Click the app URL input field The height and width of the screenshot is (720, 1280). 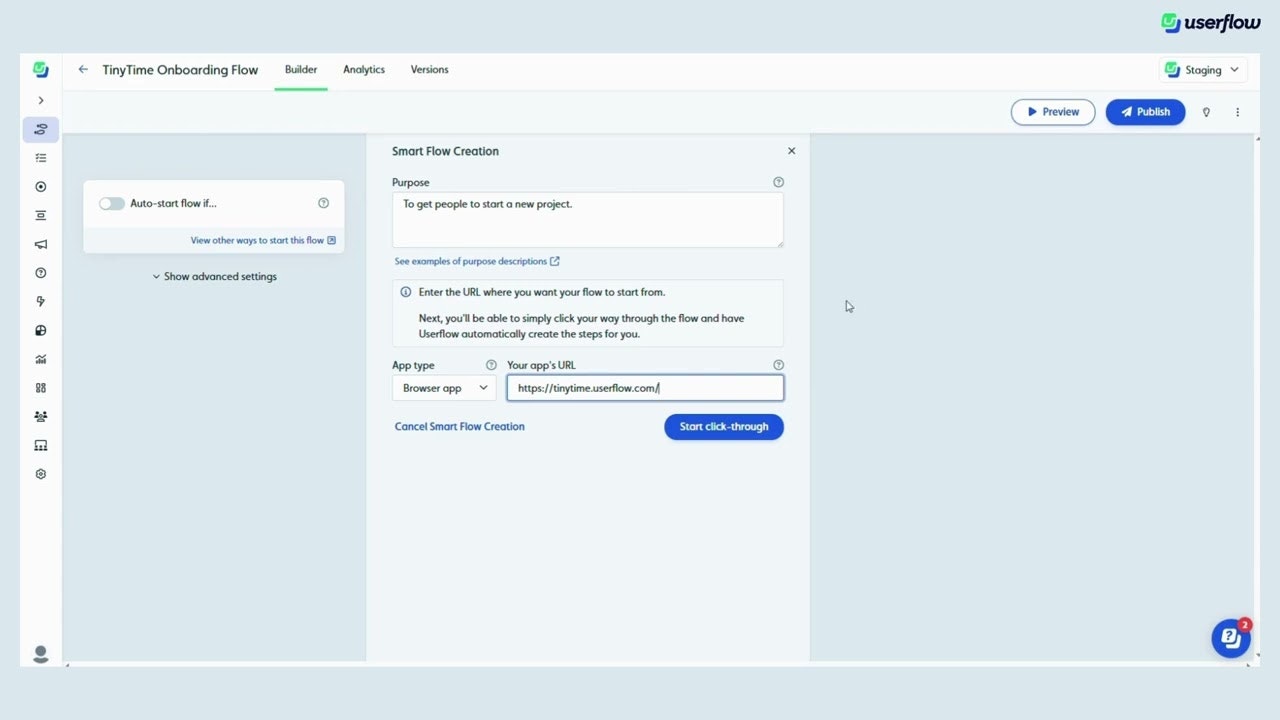(x=645, y=388)
